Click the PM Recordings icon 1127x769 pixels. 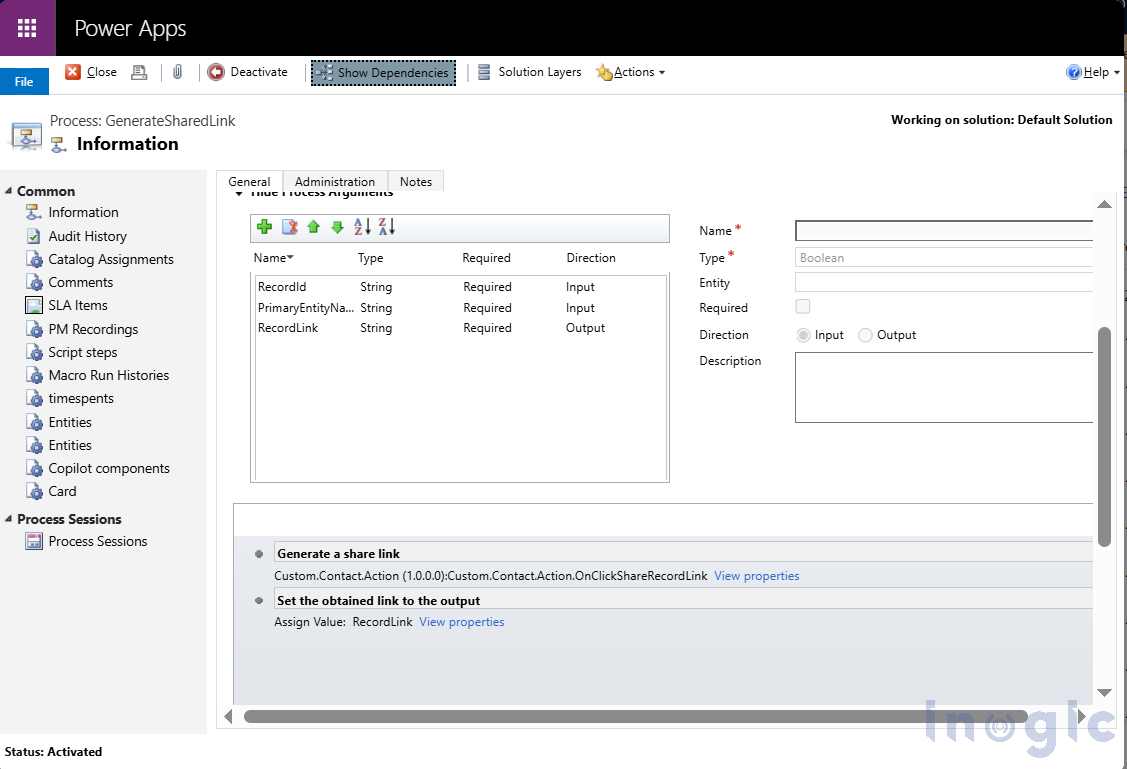(34, 329)
